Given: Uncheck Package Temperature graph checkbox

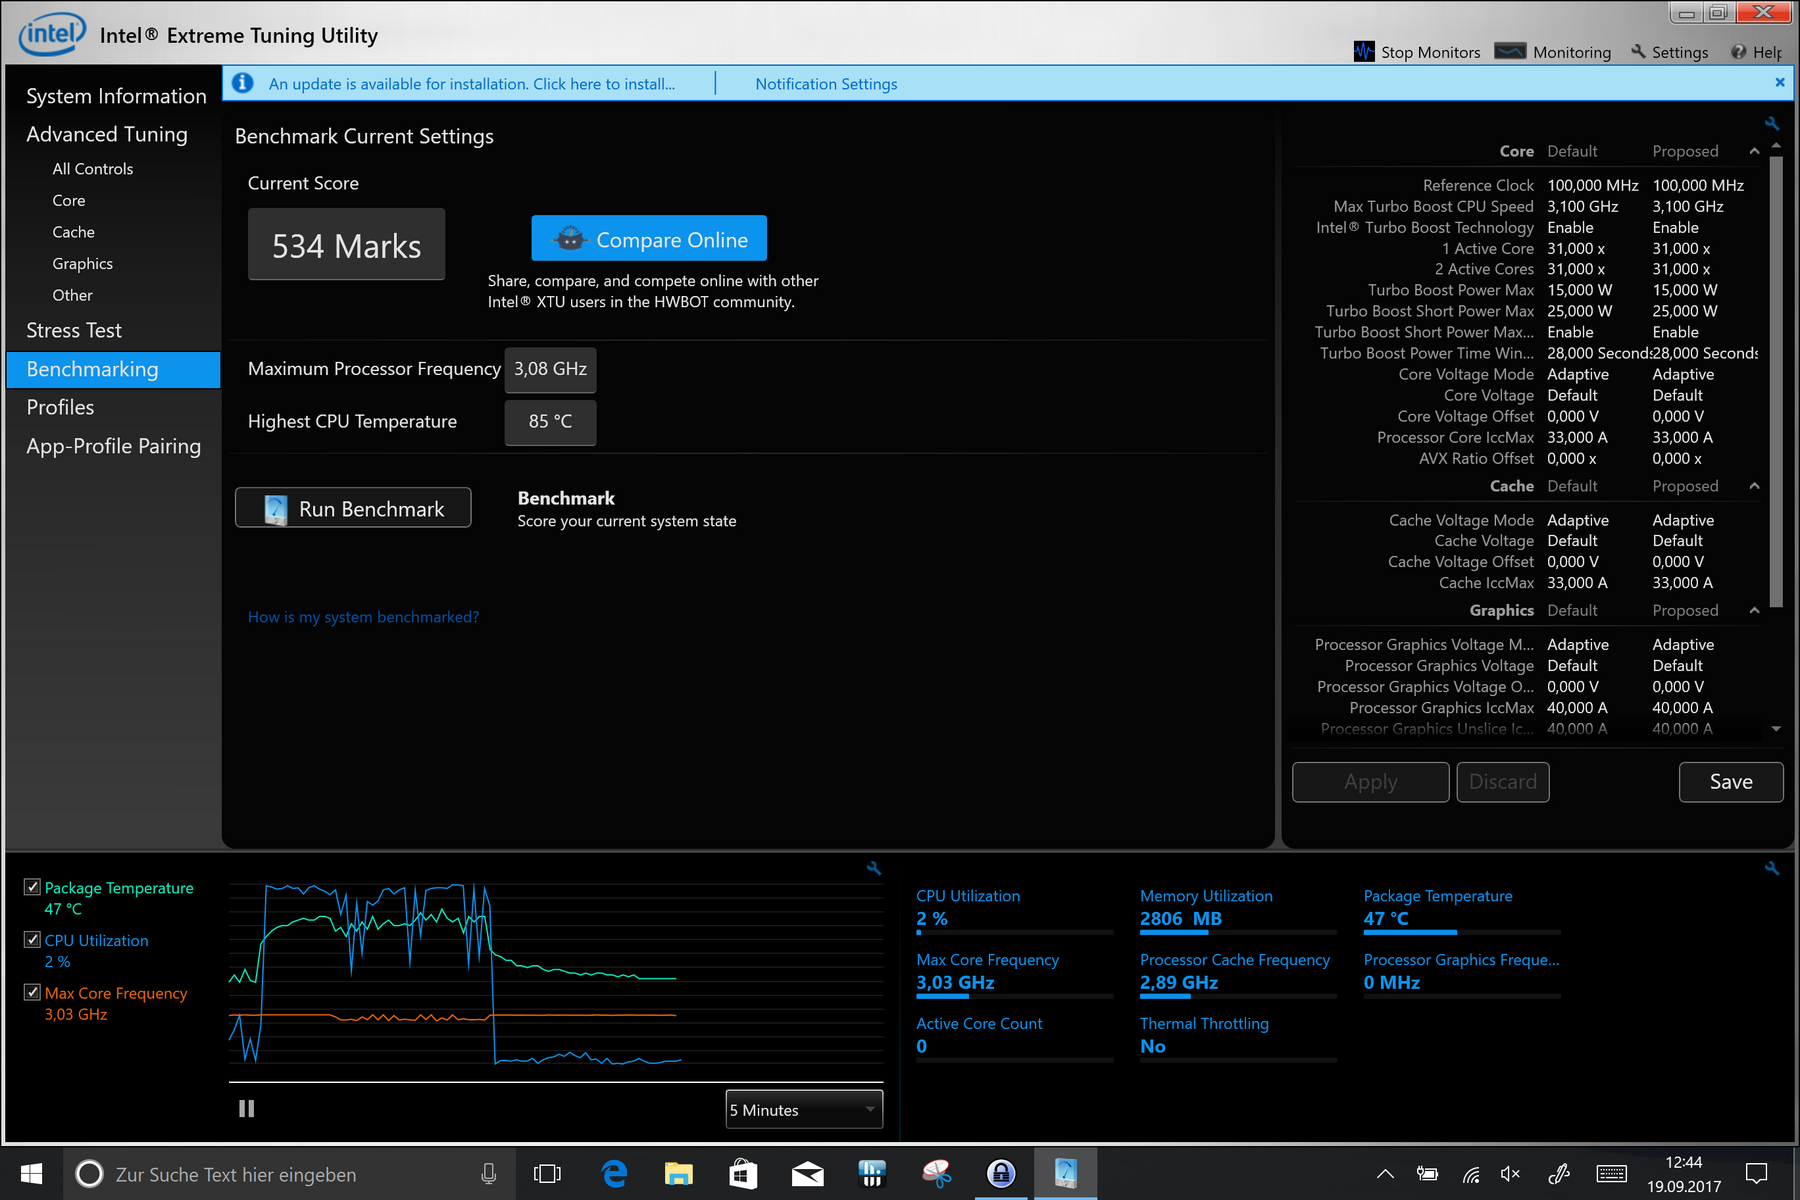Looking at the screenshot, I should [x=32, y=887].
